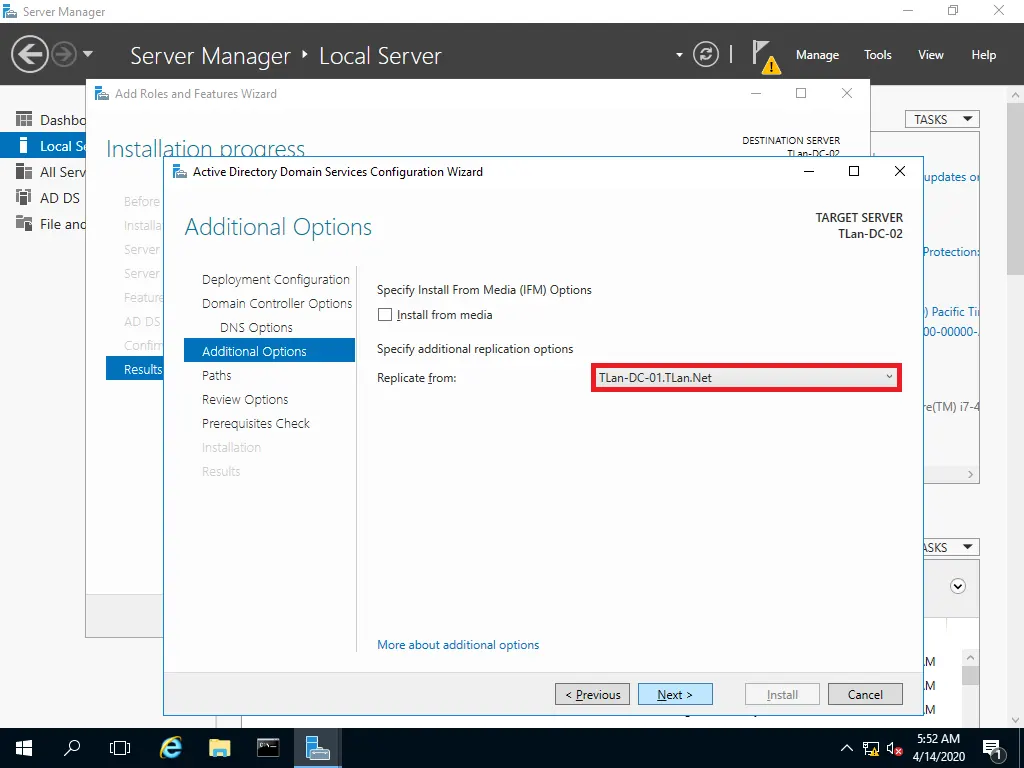Open Task View on the taskbar
The width and height of the screenshot is (1024, 768).
120,748
